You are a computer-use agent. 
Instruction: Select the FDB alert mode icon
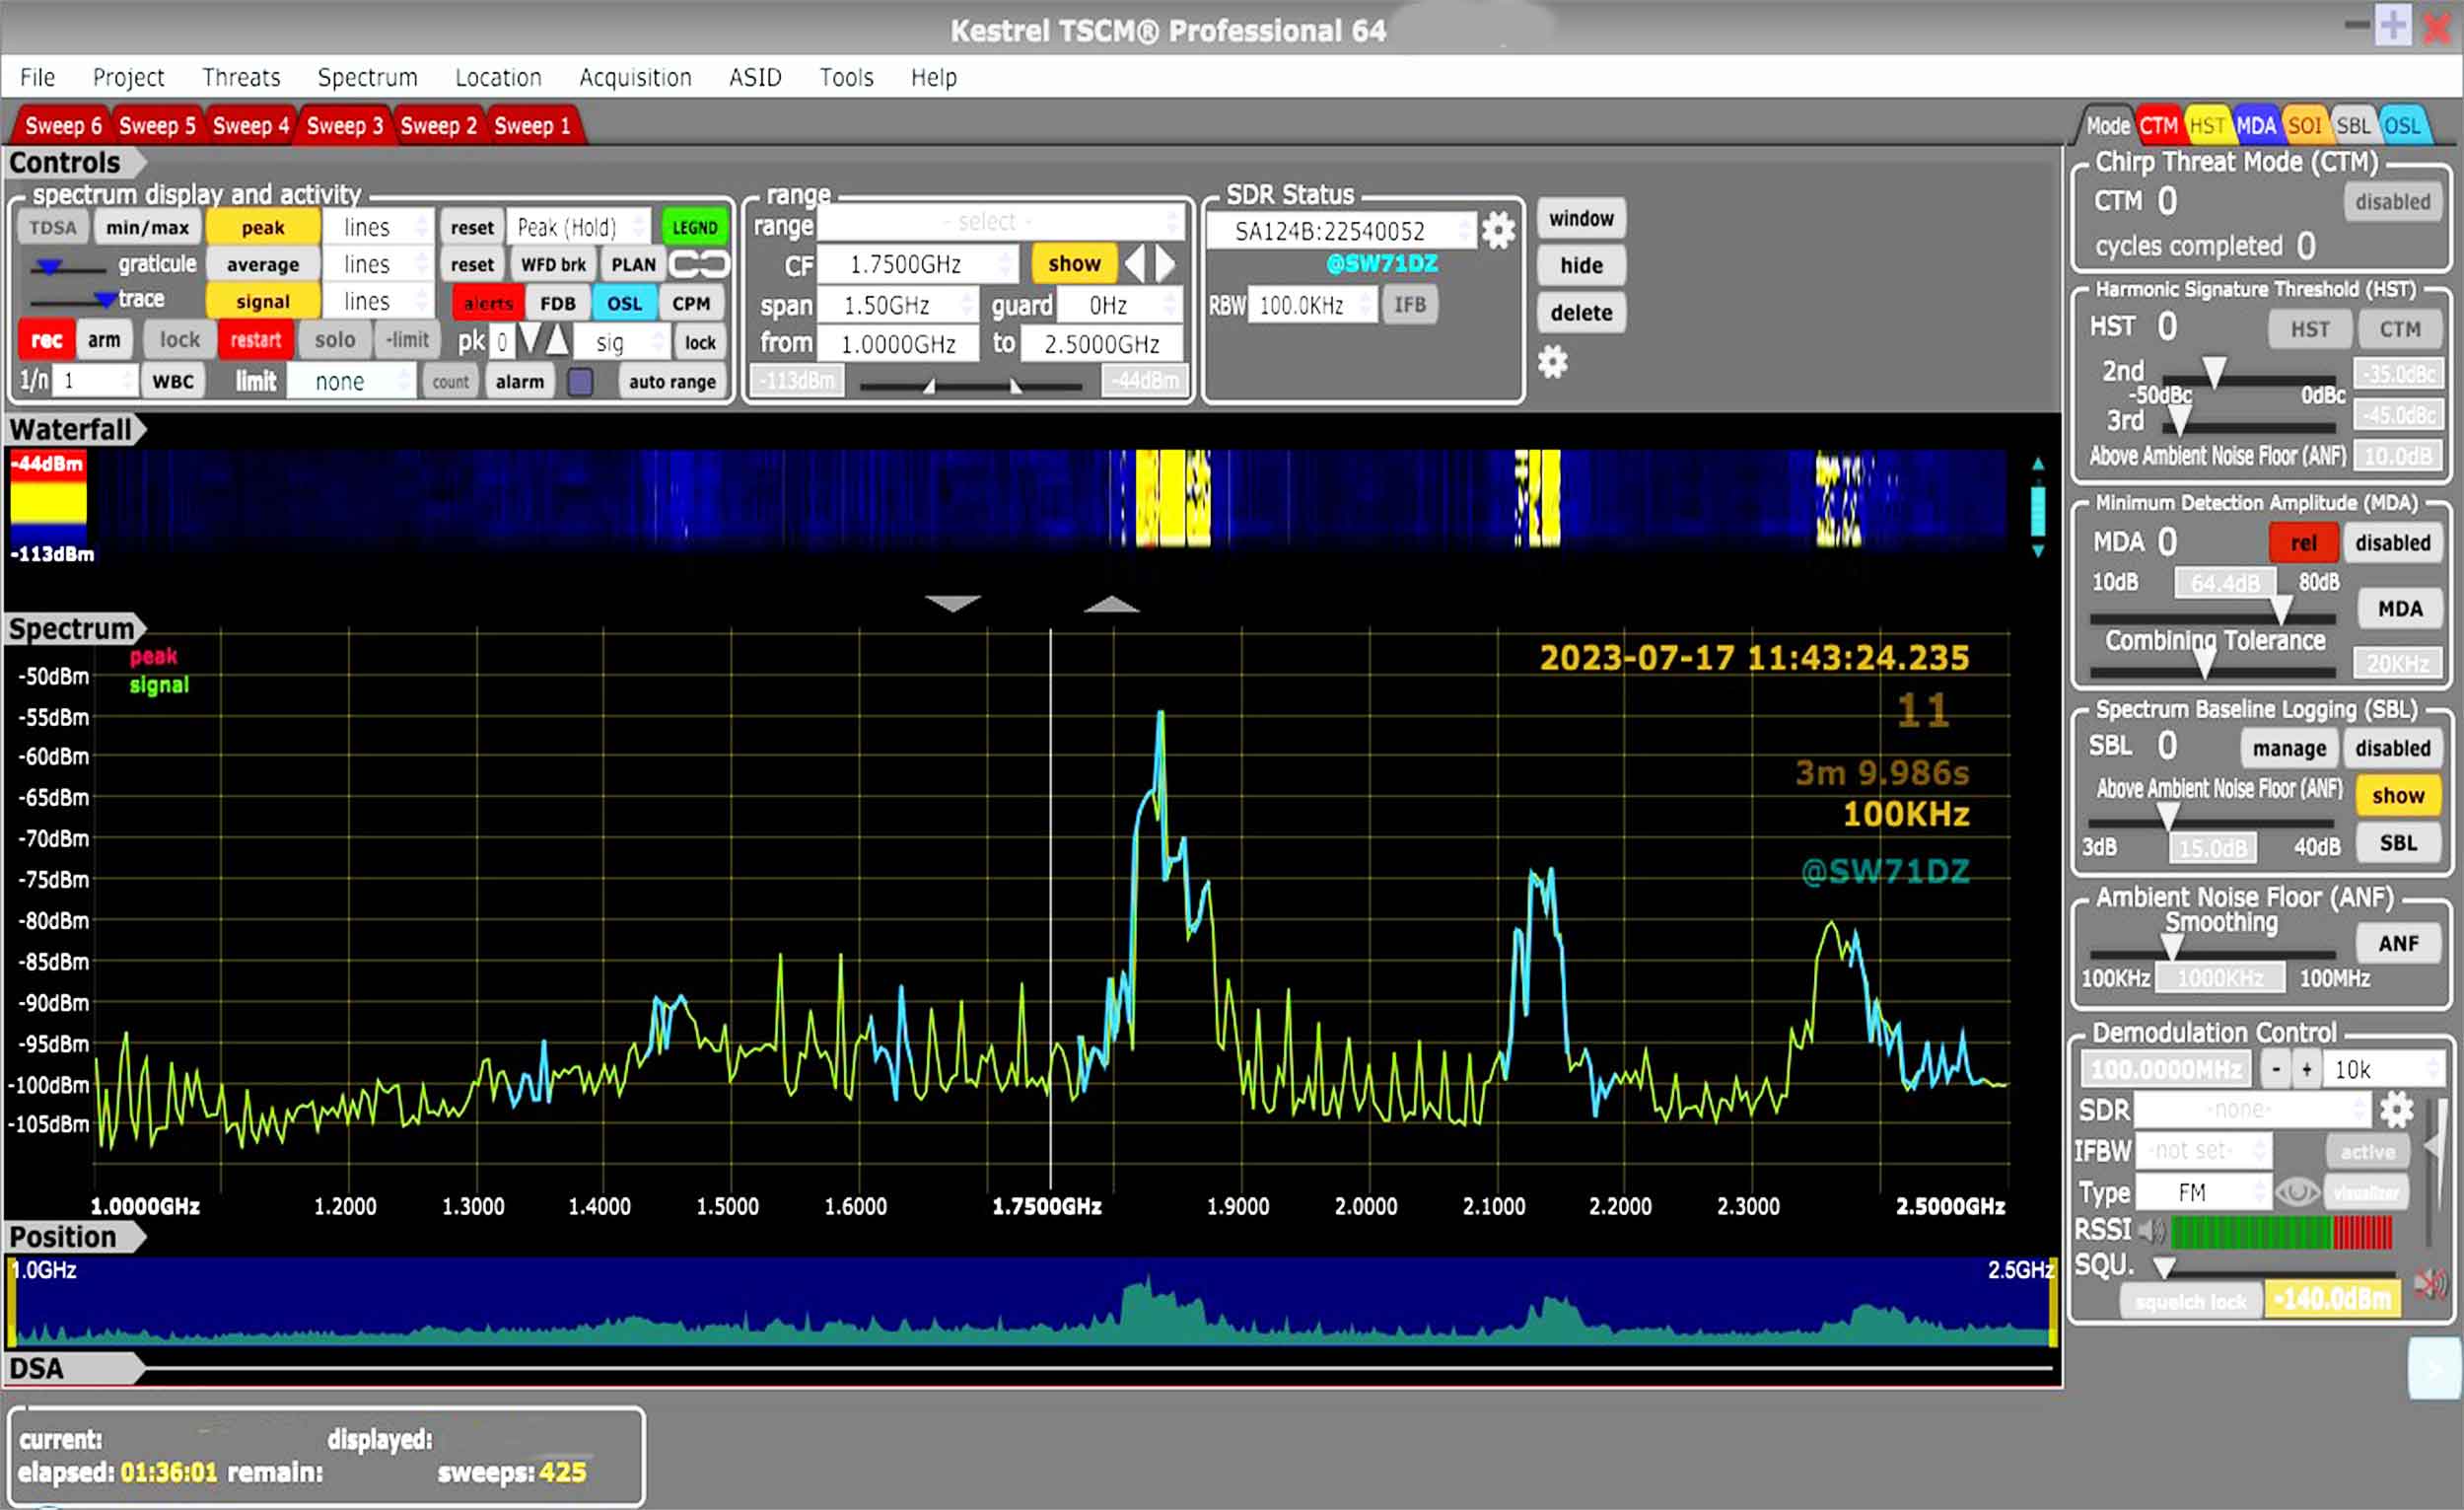556,301
